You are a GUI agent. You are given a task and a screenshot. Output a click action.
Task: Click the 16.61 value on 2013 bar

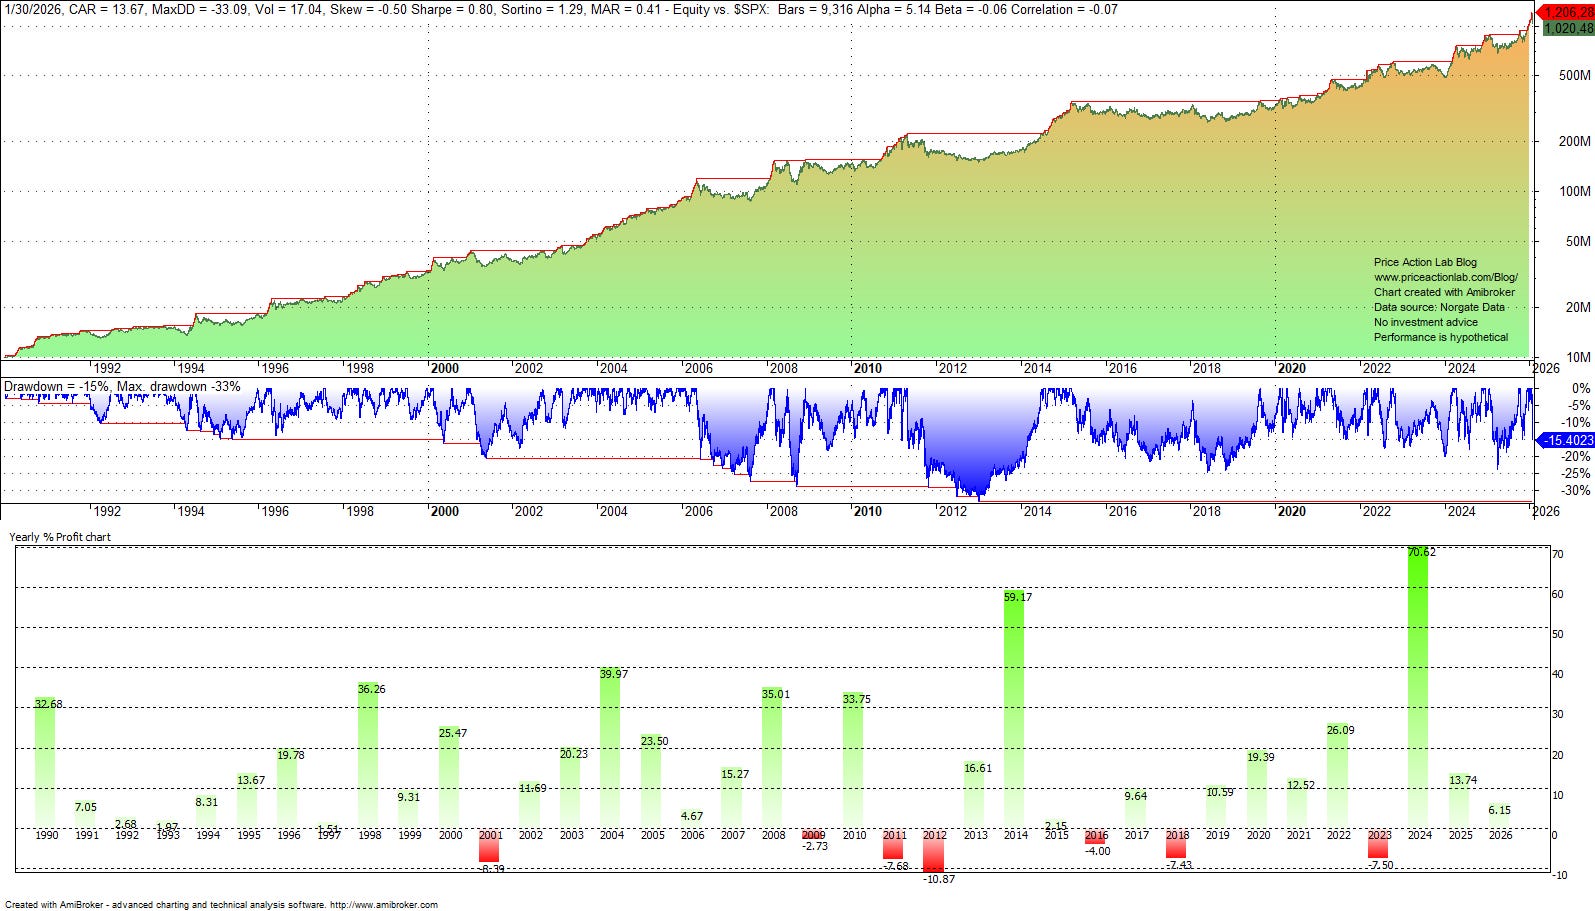[x=977, y=768]
